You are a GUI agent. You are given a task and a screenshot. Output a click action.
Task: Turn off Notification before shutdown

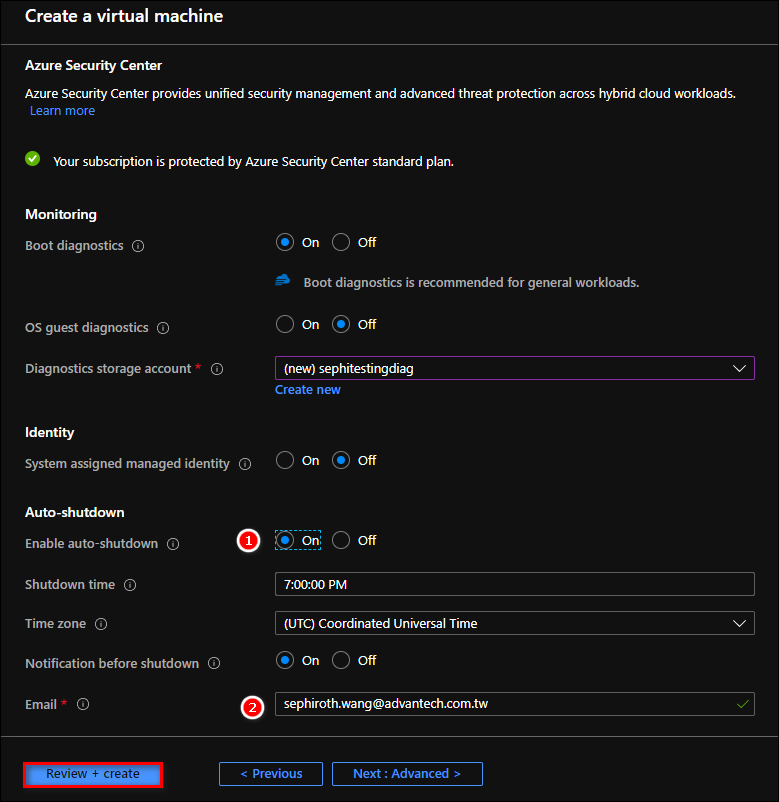click(x=341, y=660)
